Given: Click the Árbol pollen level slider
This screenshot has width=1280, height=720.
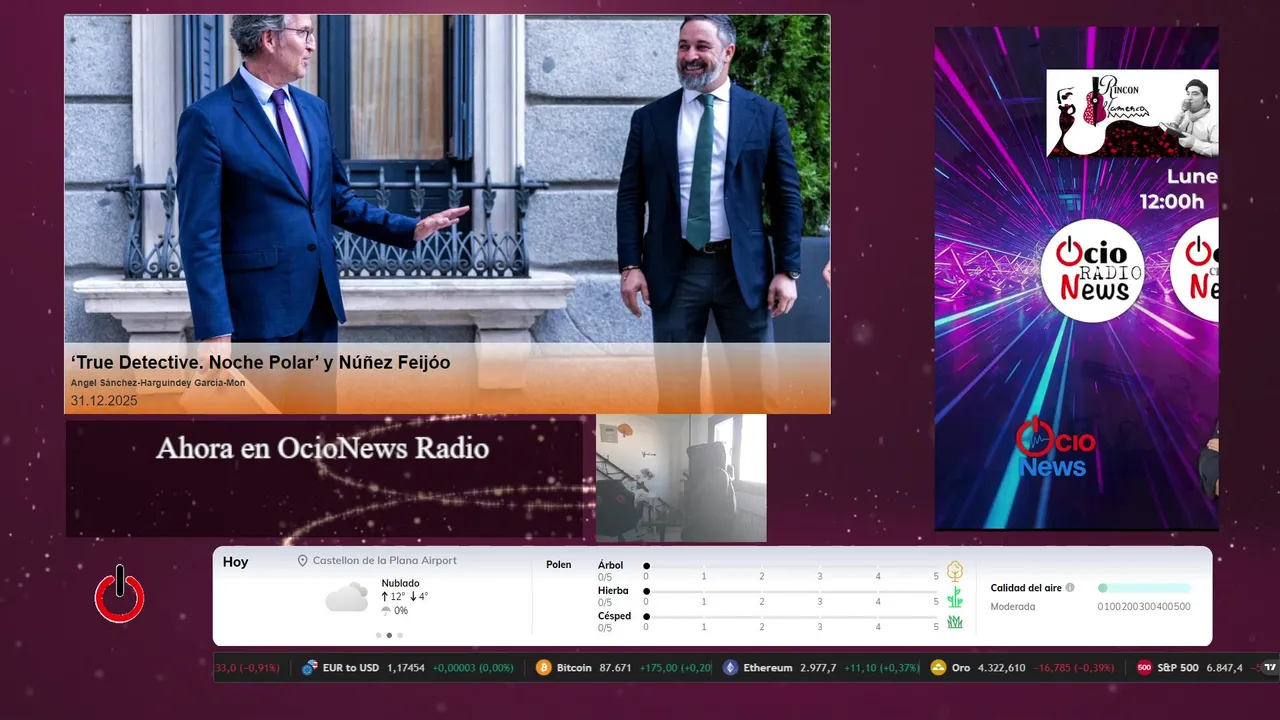Looking at the screenshot, I should click(791, 566).
